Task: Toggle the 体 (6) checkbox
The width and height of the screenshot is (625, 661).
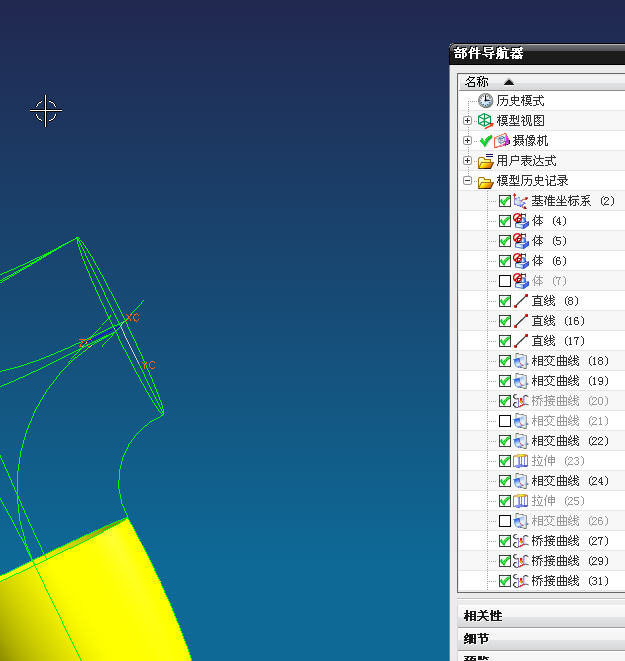Action: click(x=504, y=261)
